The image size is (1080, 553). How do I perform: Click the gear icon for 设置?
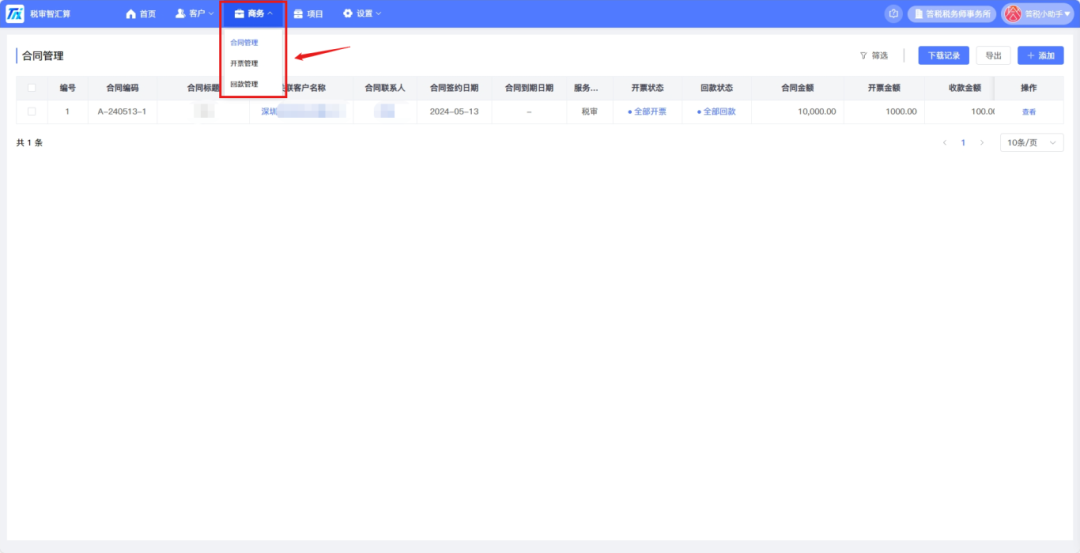pyautogui.click(x=348, y=14)
